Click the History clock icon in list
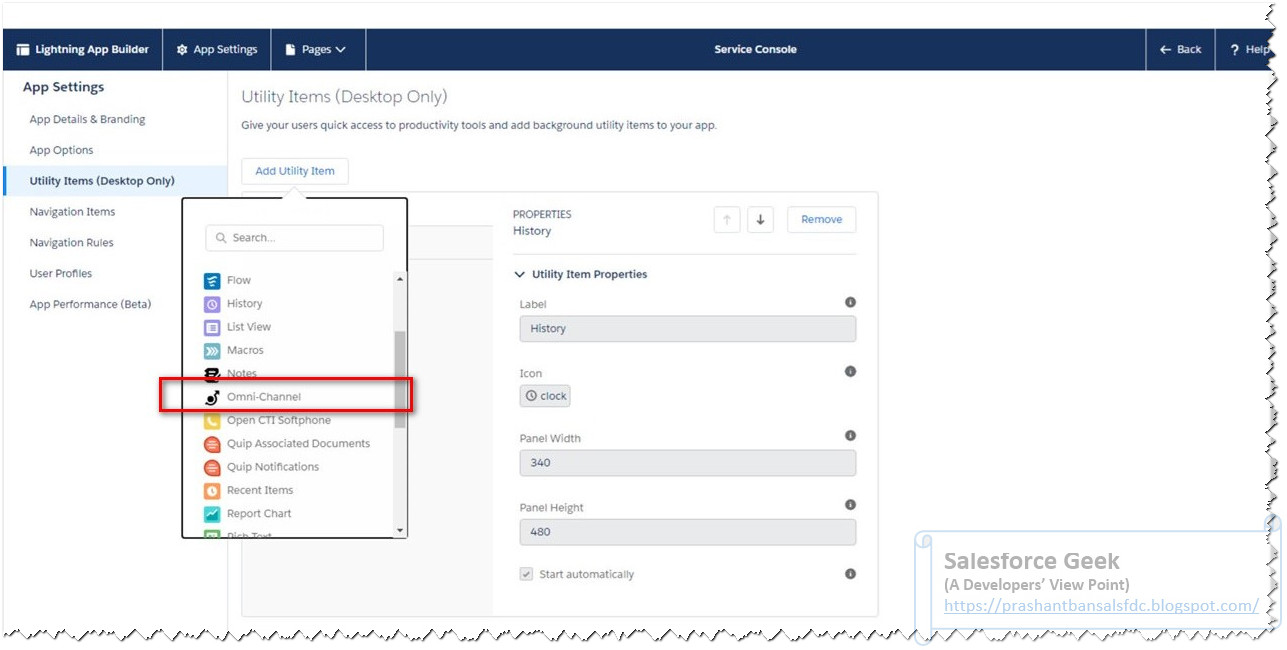 tap(212, 304)
